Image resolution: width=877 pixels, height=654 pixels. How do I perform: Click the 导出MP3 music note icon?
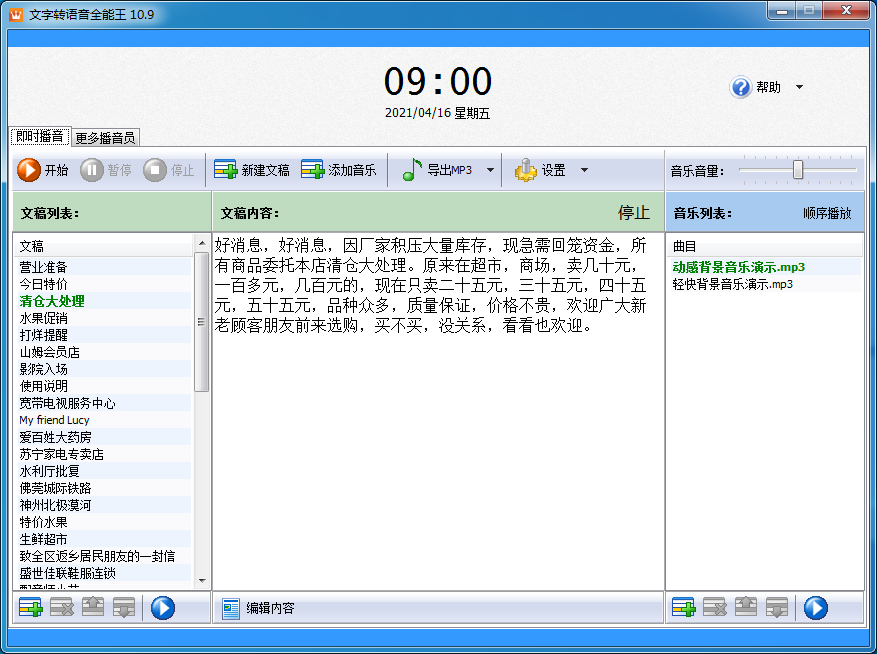point(412,170)
